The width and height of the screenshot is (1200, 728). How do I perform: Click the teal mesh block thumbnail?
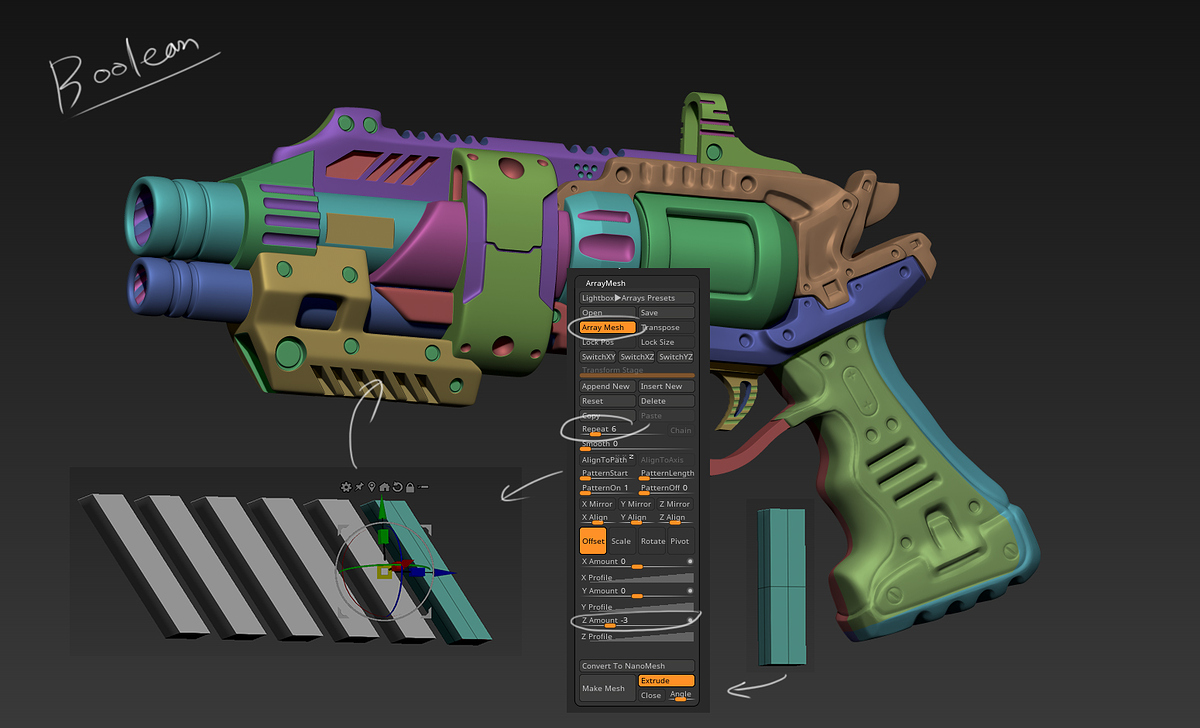coord(781,586)
